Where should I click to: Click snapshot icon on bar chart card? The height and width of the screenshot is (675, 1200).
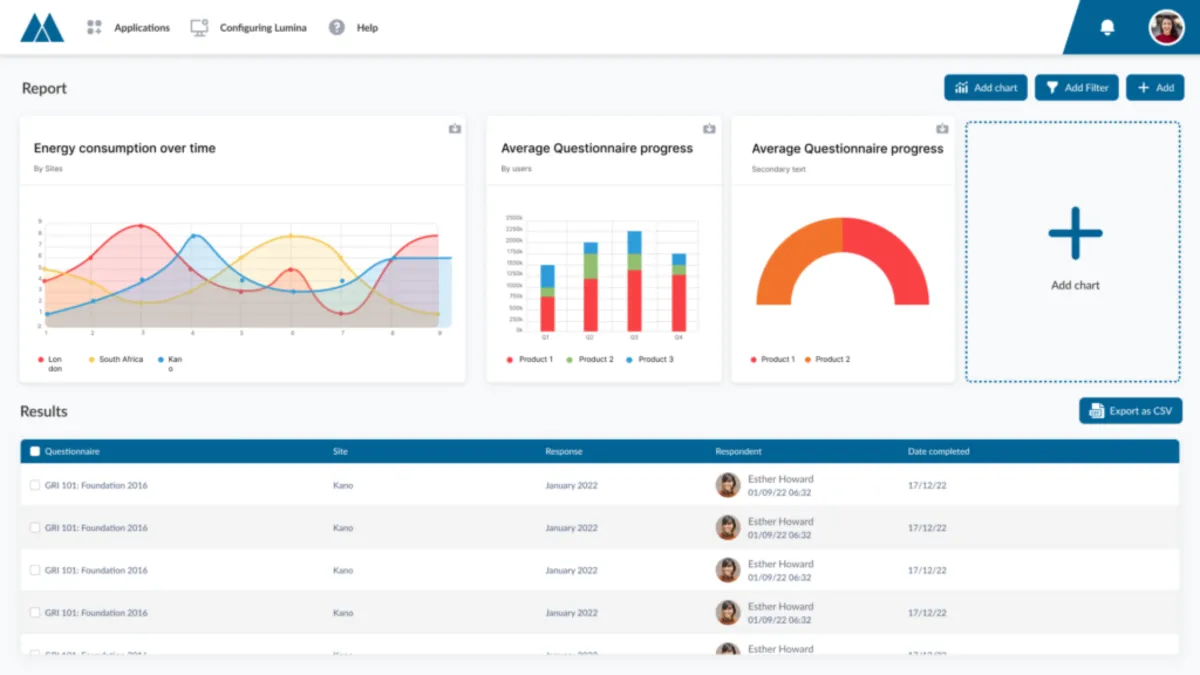point(709,129)
